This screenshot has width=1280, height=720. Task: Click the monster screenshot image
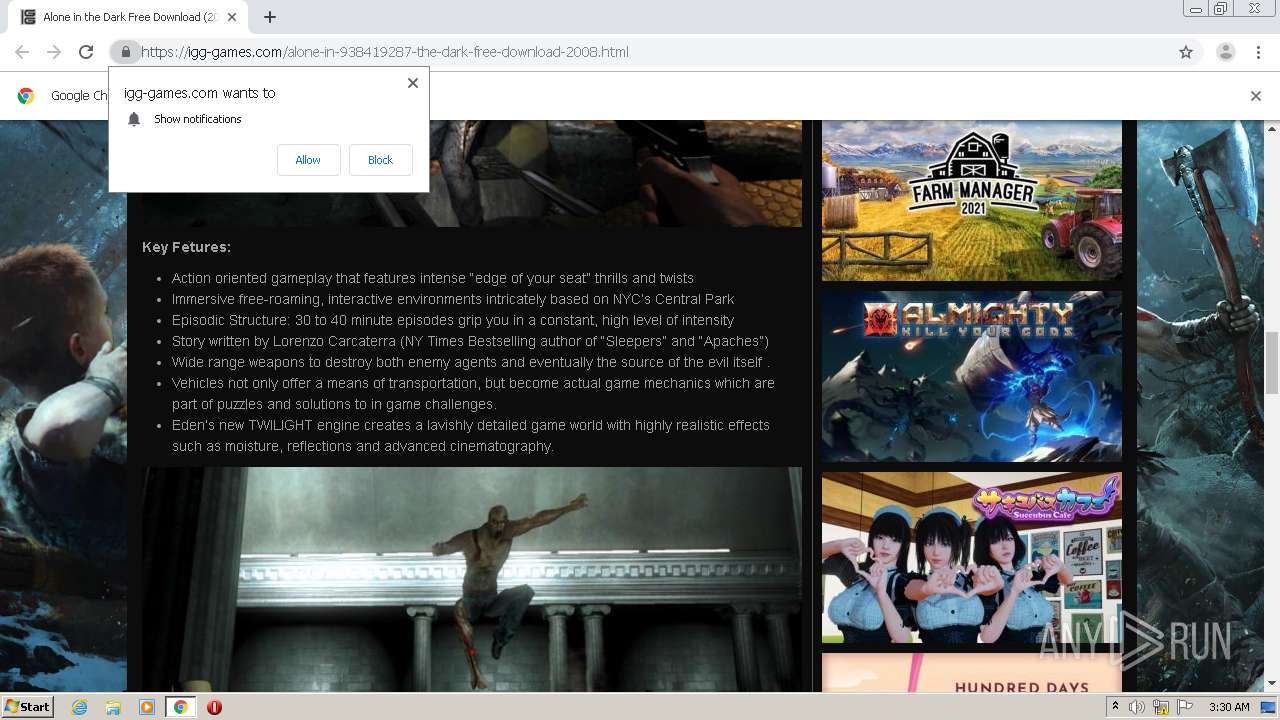point(471,579)
